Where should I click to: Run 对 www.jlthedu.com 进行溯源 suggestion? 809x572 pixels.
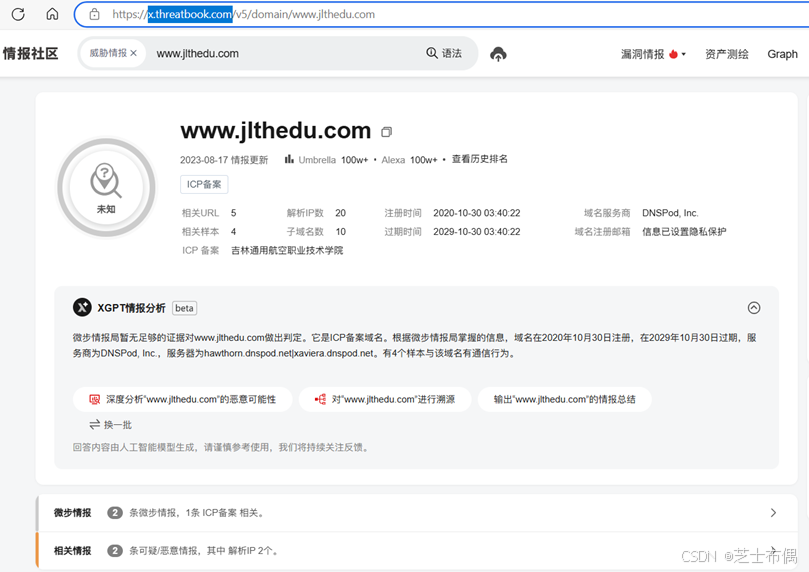point(385,399)
